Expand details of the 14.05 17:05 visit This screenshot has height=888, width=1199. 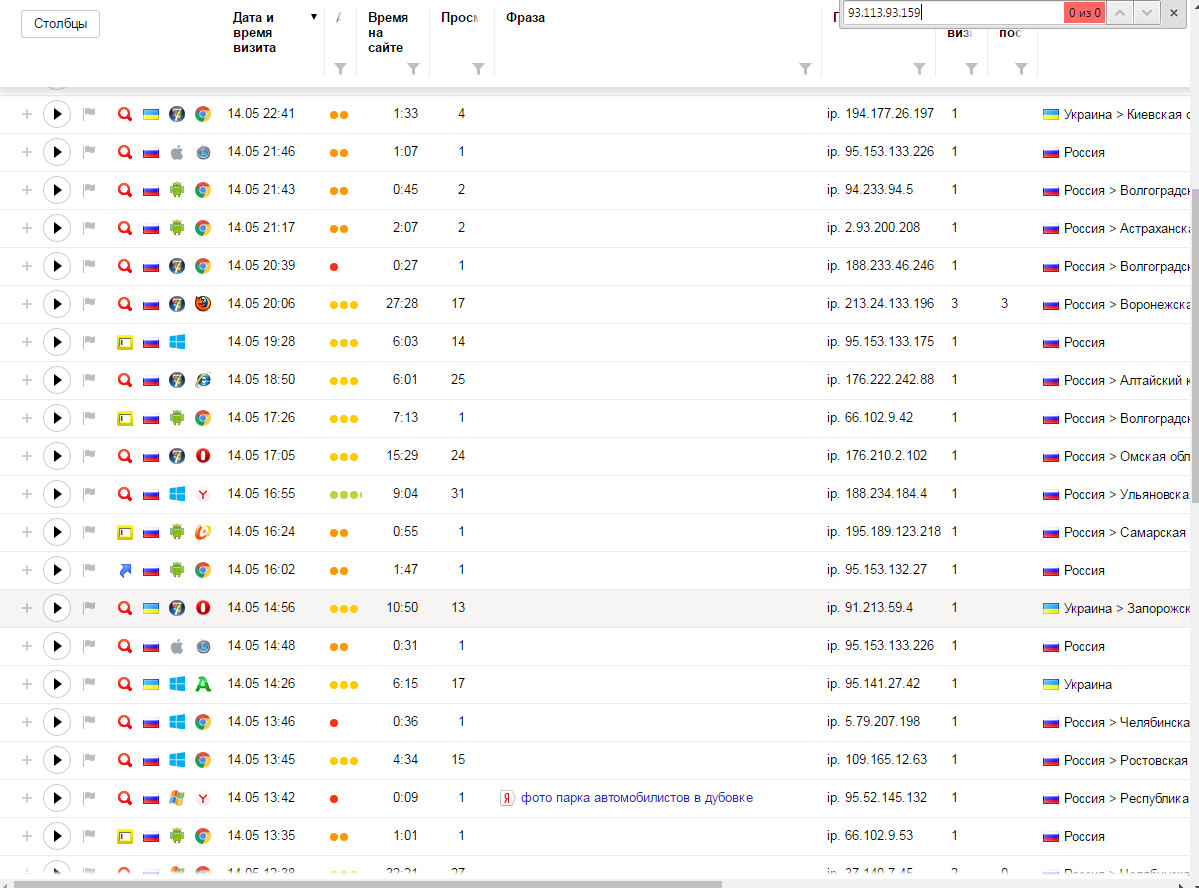[27, 456]
